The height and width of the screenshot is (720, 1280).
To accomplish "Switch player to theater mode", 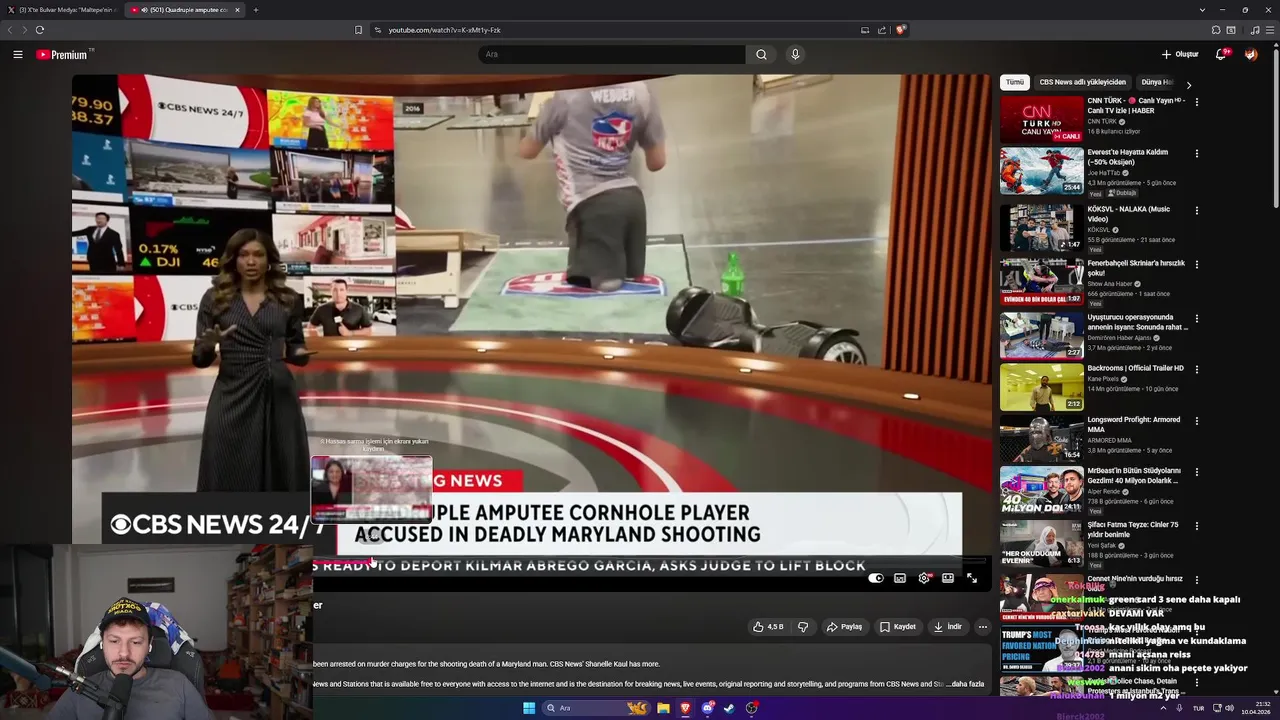I will pos(948,578).
